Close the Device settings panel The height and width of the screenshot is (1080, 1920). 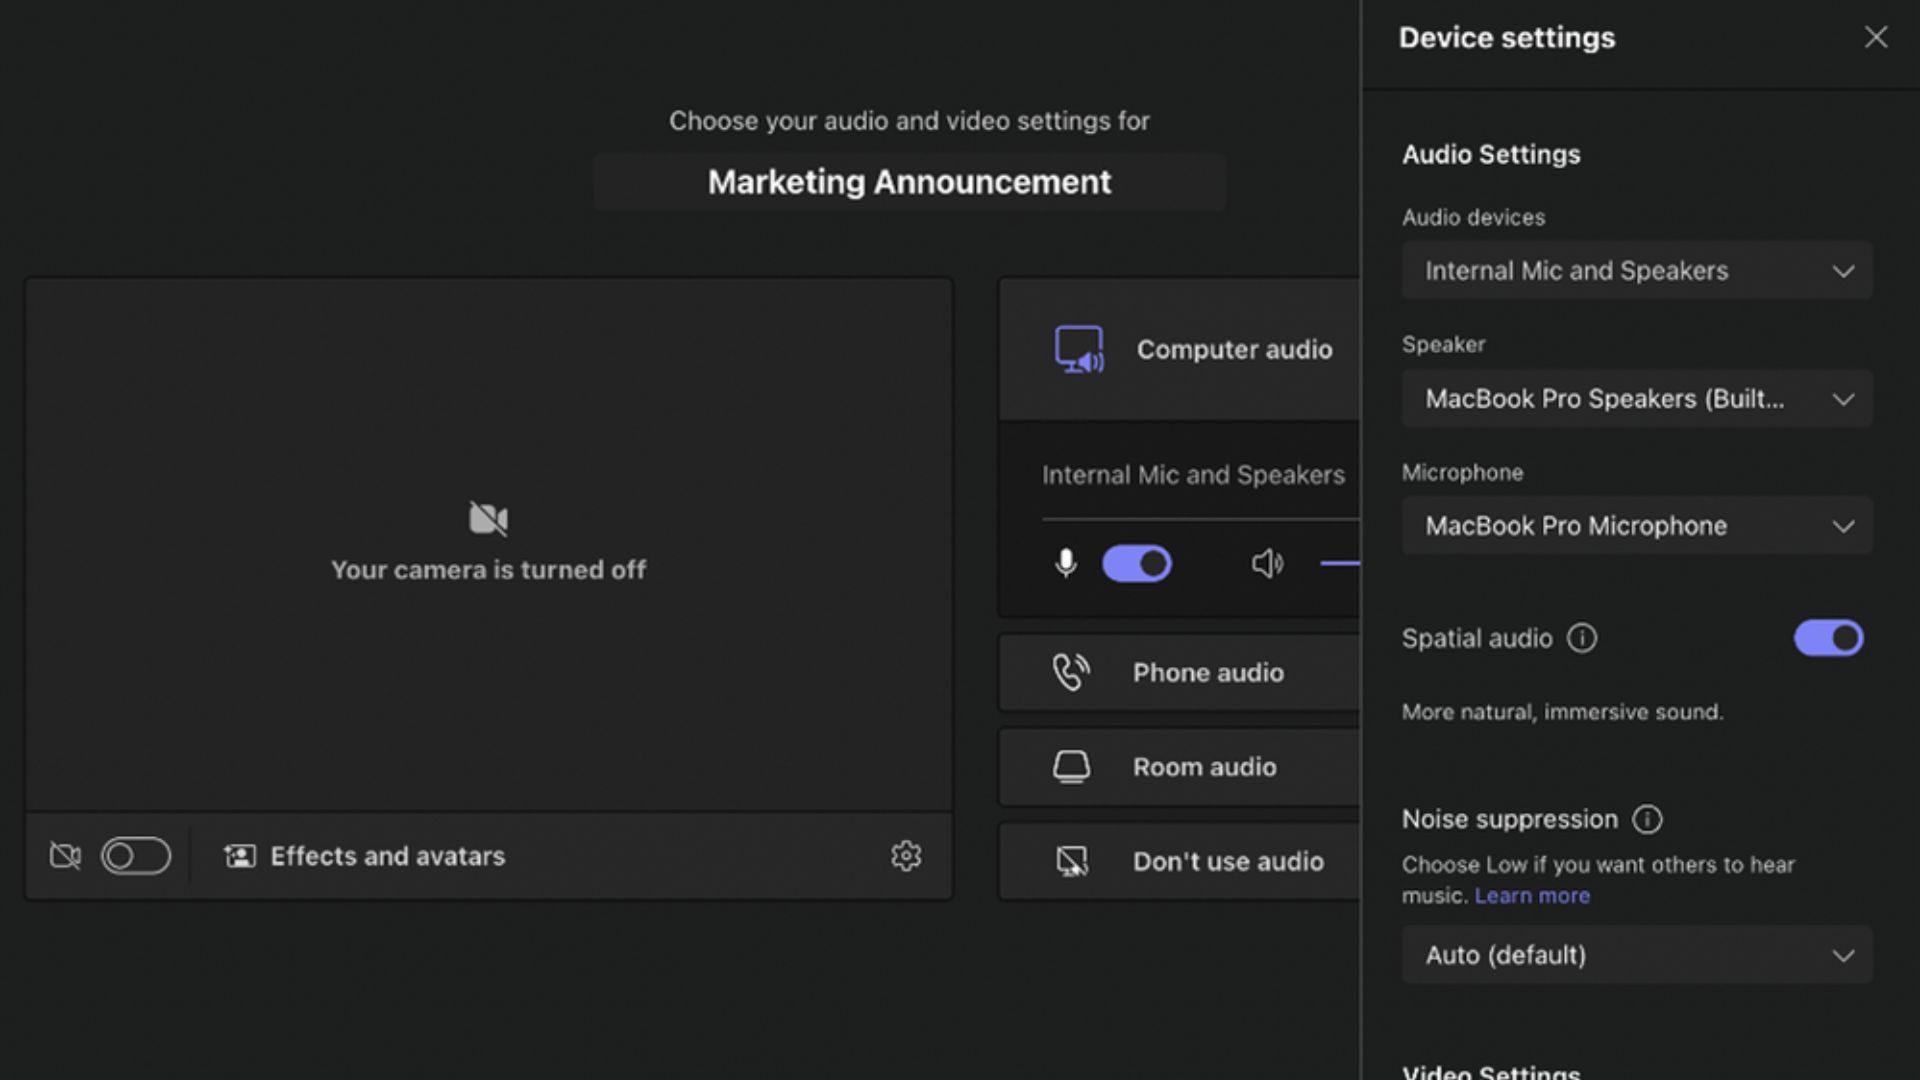(1875, 37)
